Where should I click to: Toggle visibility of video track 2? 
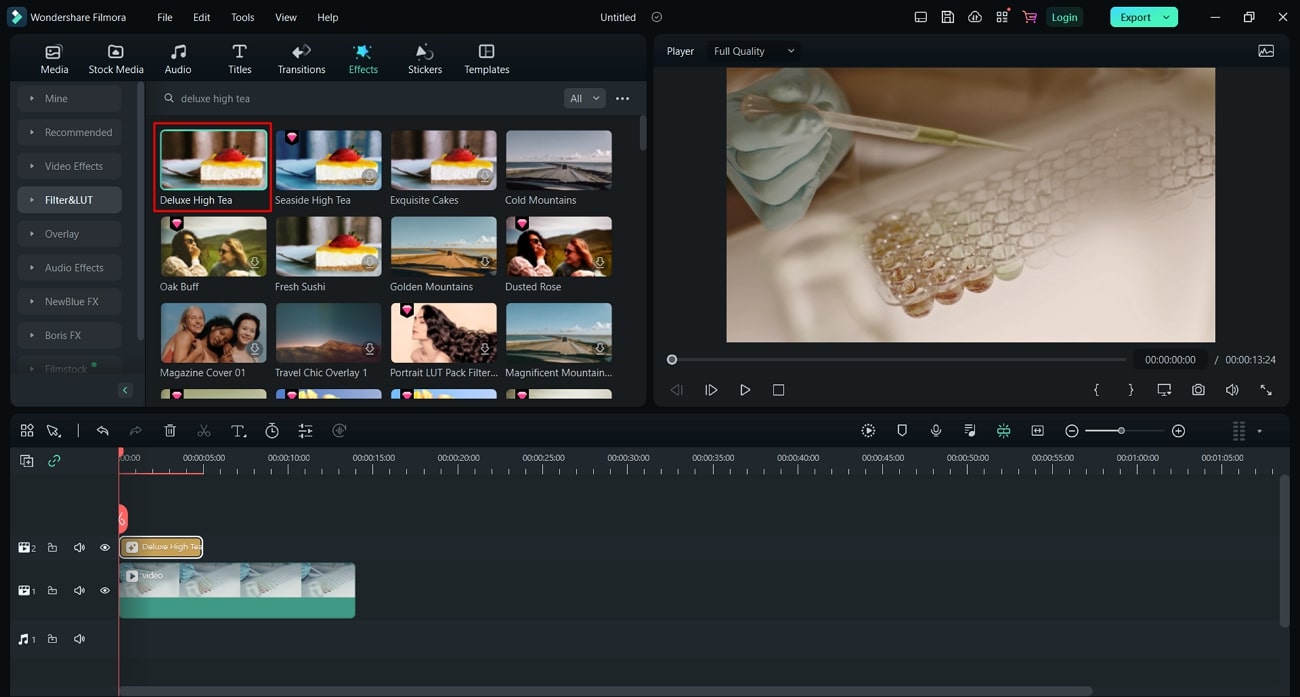click(x=105, y=547)
